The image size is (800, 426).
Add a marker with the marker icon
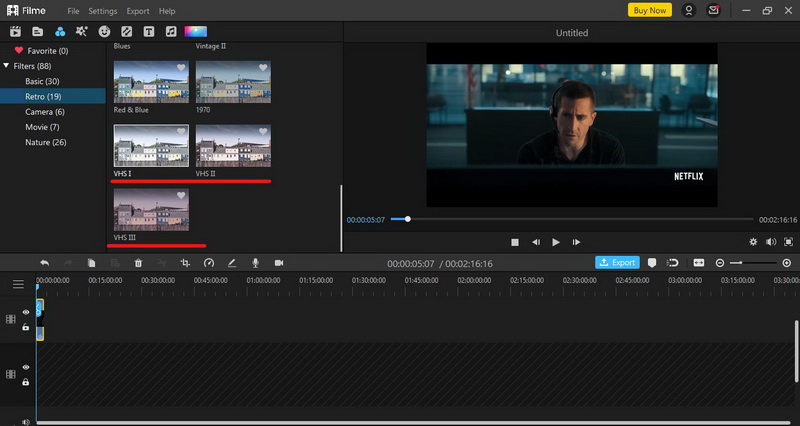tap(652, 263)
